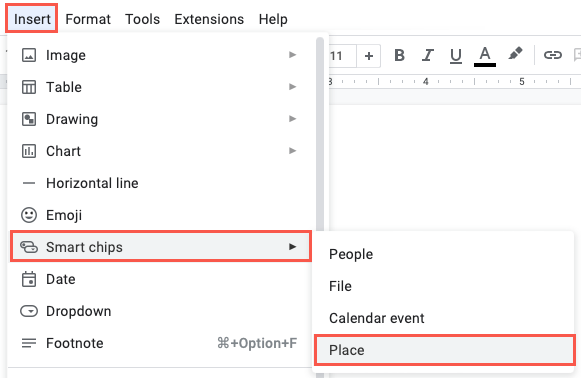Image resolution: width=581 pixels, height=378 pixels.
Task: Select Place smart chip option
Action: coord(444,350)
